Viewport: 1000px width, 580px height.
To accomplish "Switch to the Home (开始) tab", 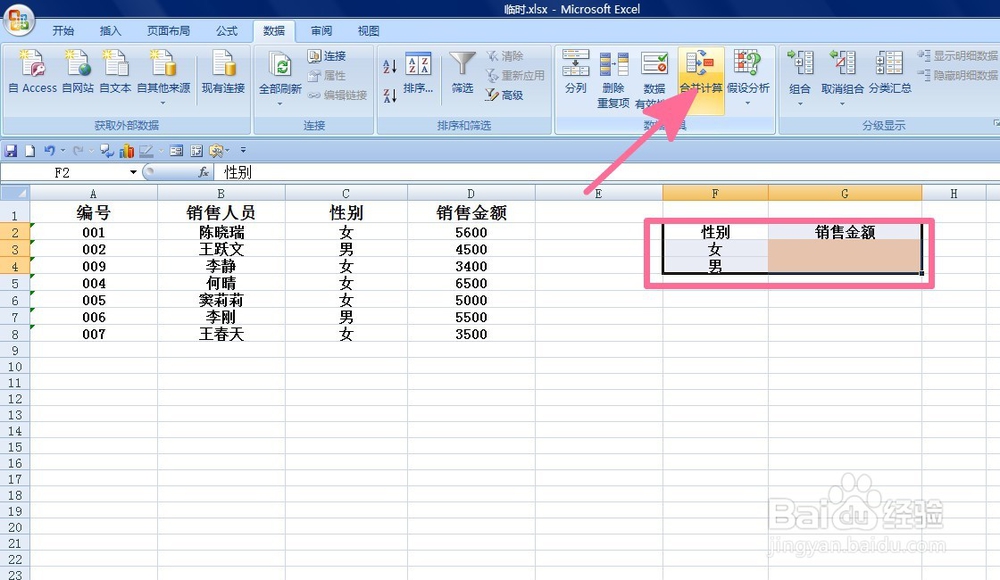I will pyautogui.click(x=63, y=31).
